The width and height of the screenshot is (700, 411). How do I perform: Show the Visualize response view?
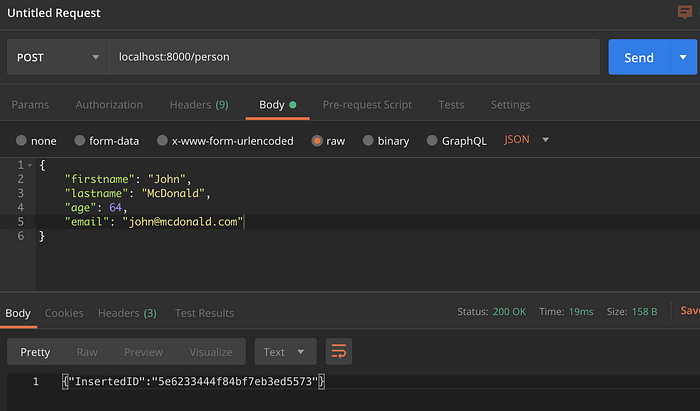[x=211, y=352]
